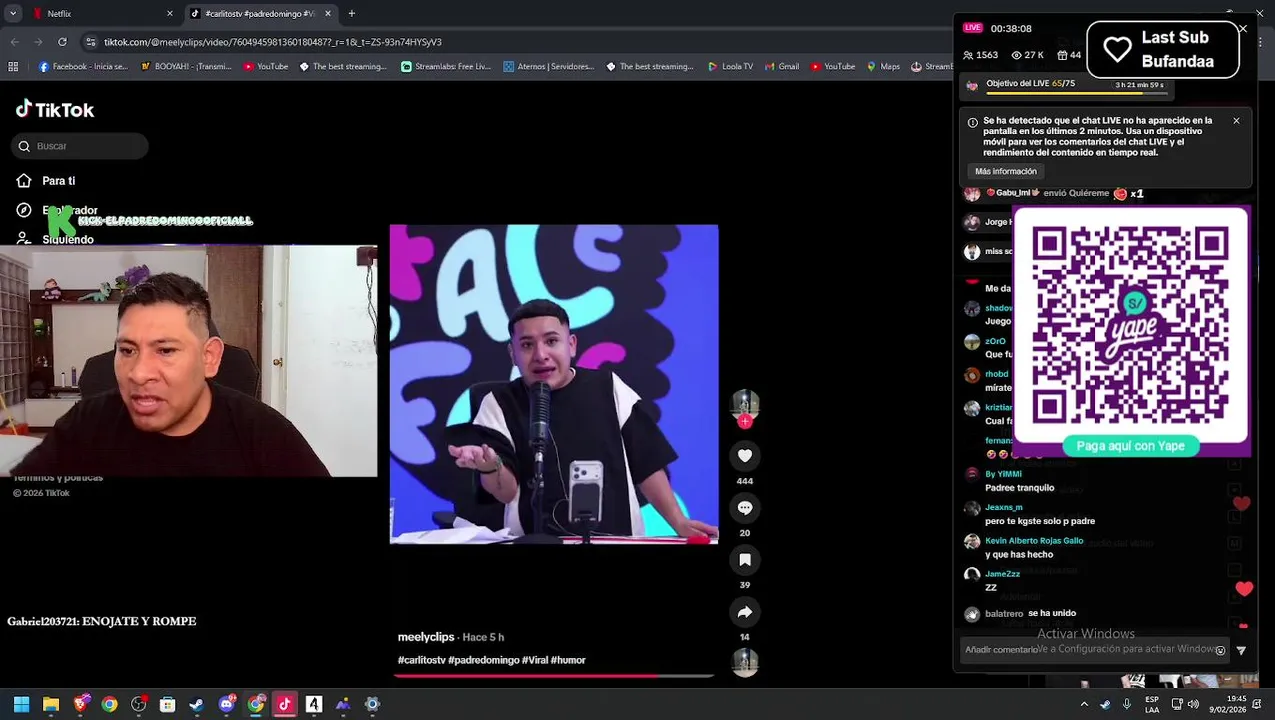Switch to the #carlitostv TikTok tab

(260, 13)
